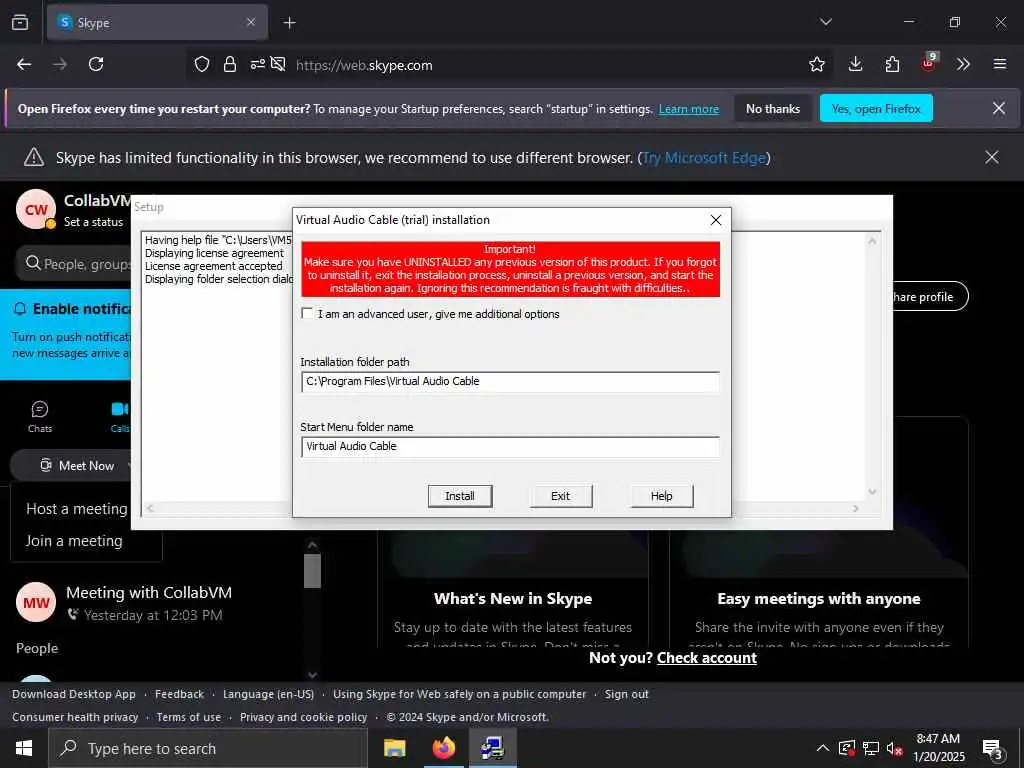Open the Windows Start menu
The width and height of the screenshot is (1024, 768).
pyautogui.click(x=24, y=748)
